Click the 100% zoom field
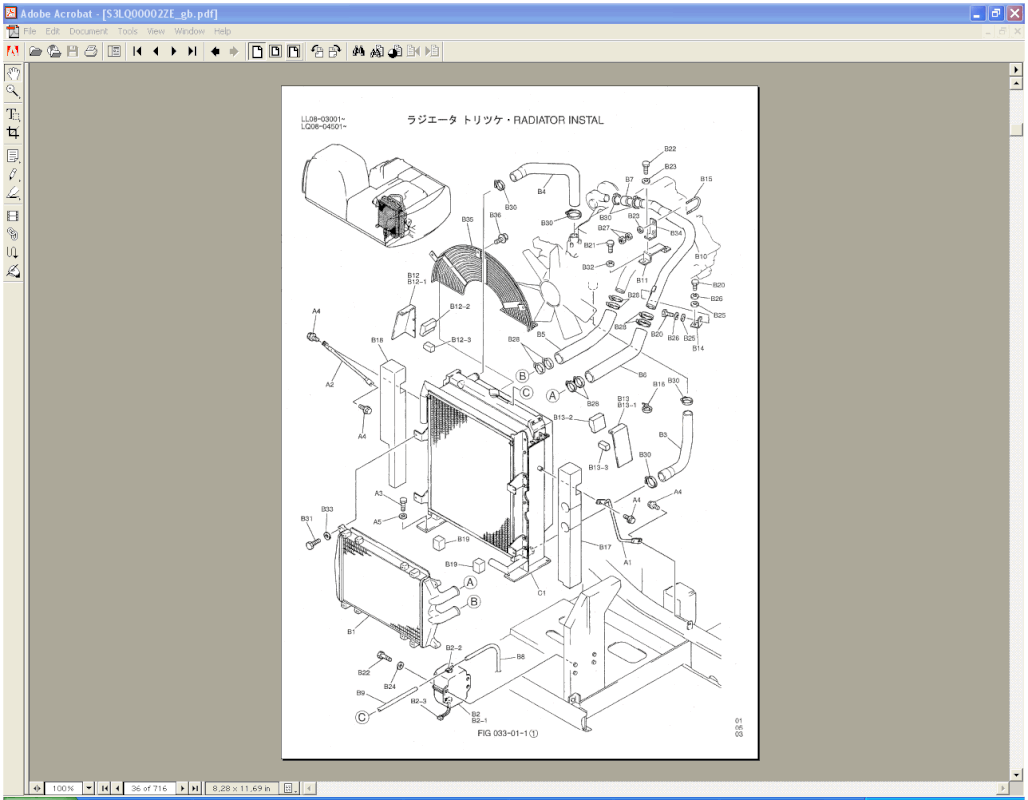The image size is (1028, 800). coord(64,788)
